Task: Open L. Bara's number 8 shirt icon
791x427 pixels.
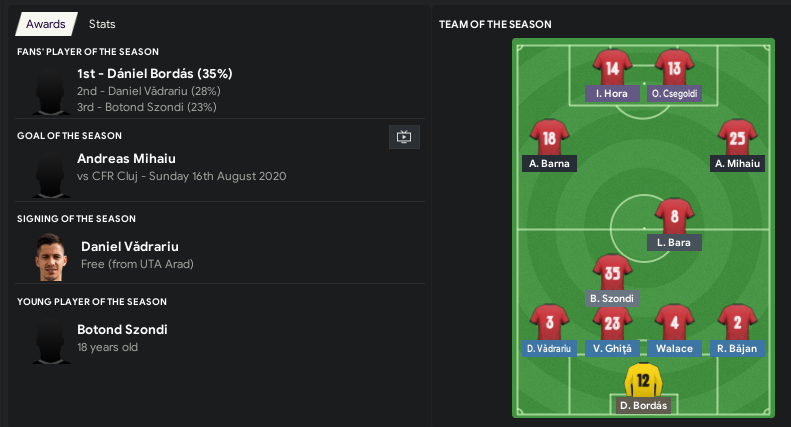Action: [674, 216]
